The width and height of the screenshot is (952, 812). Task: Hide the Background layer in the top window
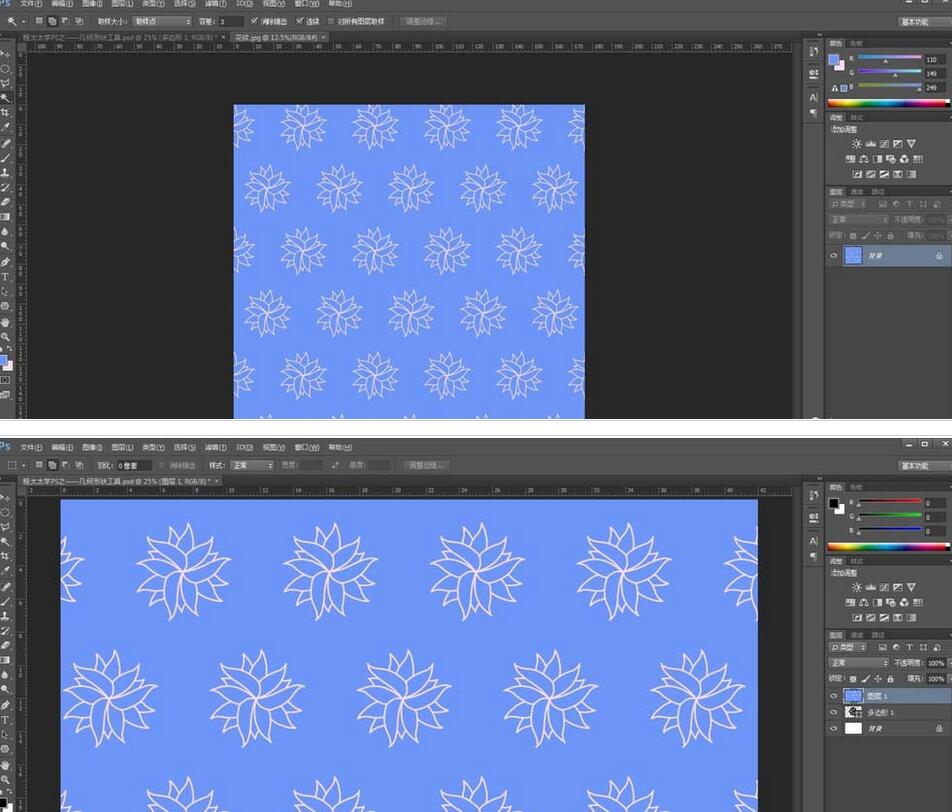click(834, 256)
